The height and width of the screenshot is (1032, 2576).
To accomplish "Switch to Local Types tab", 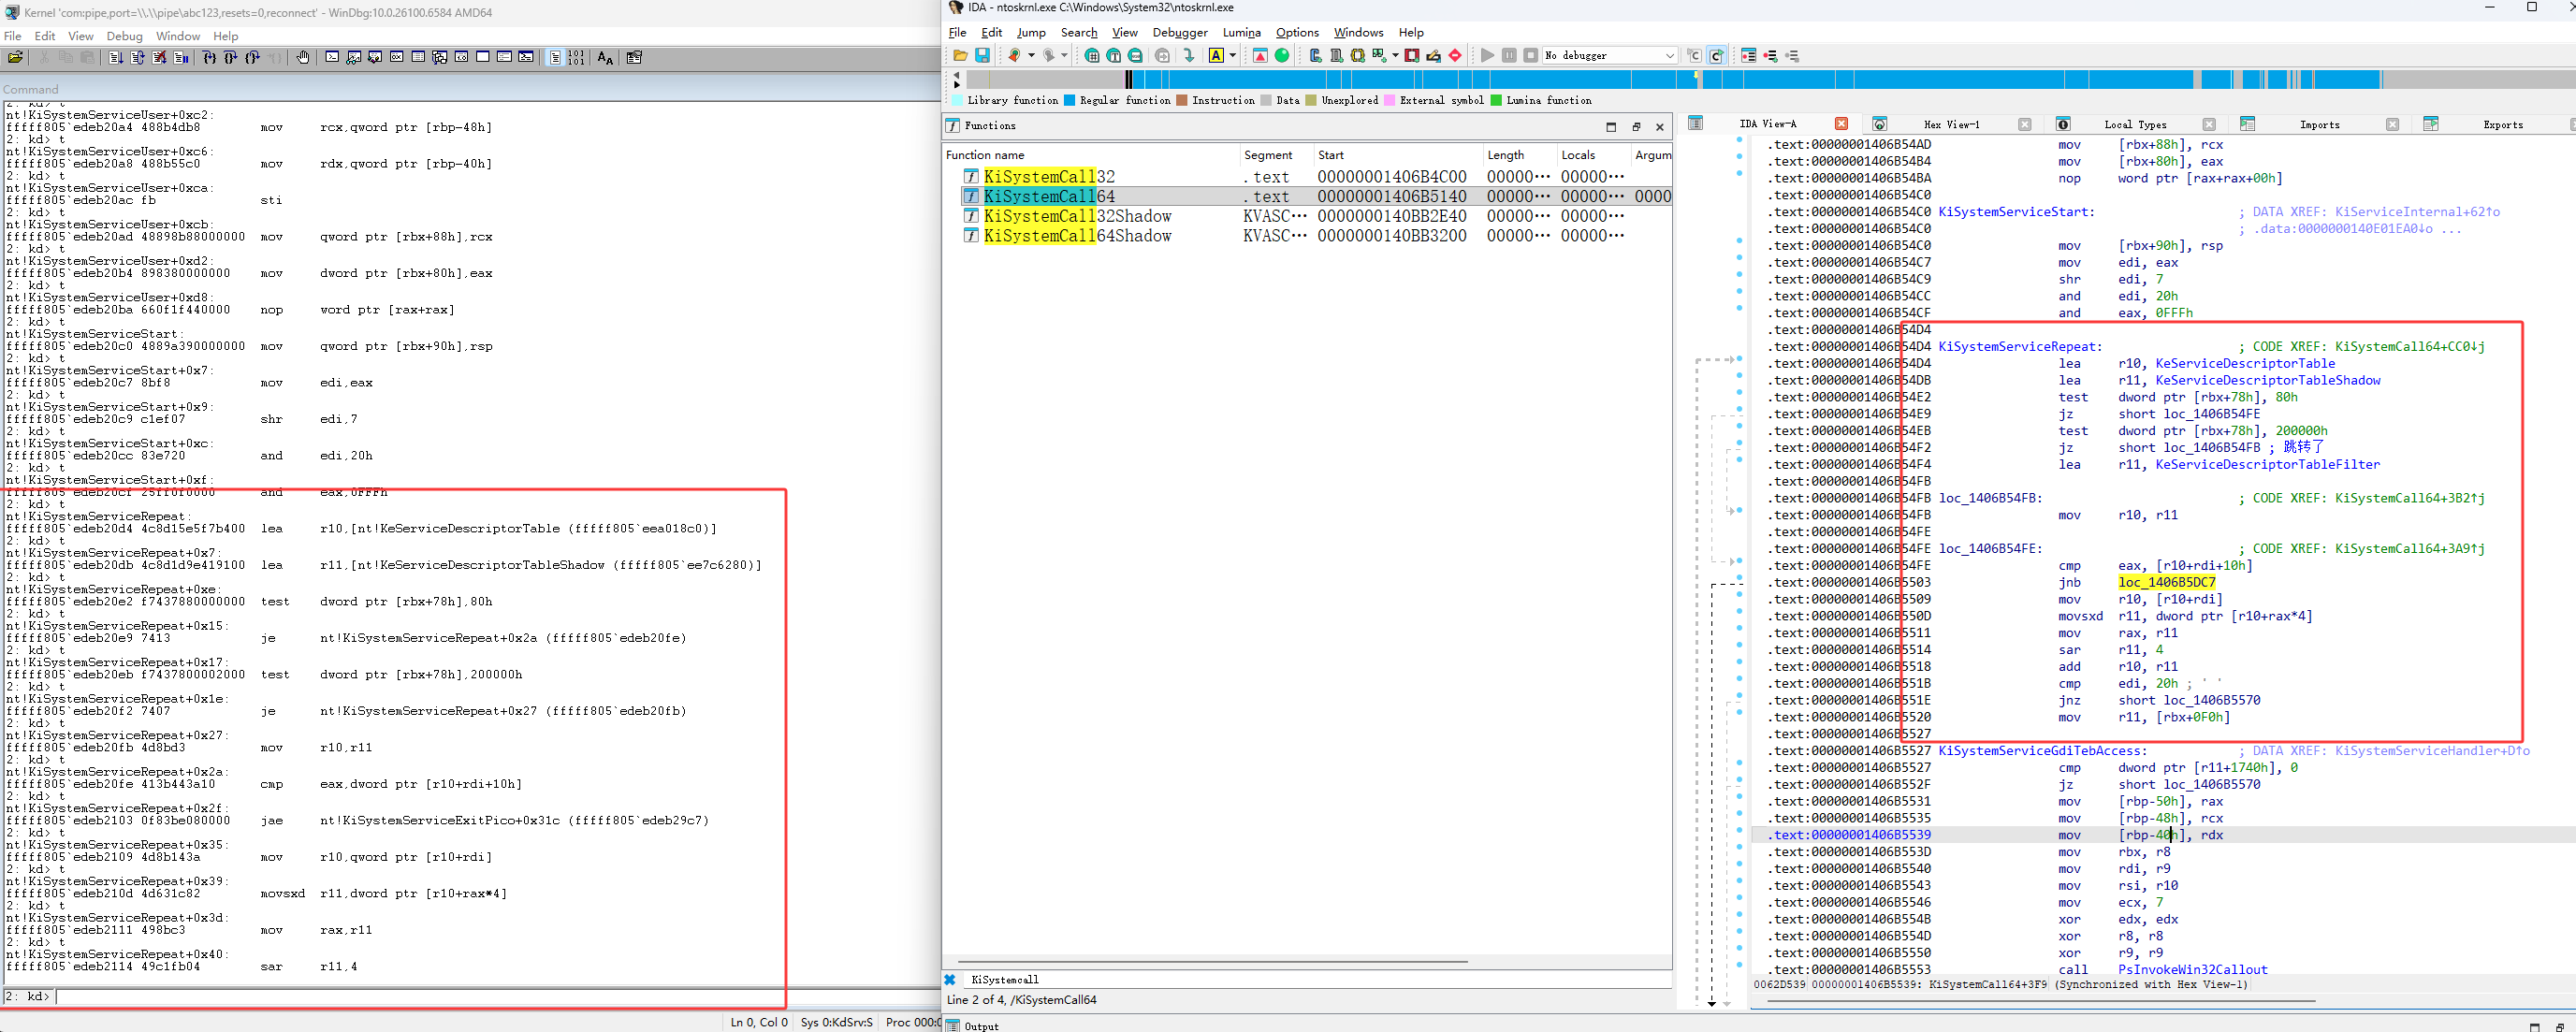I will (x=2135, y=125).
